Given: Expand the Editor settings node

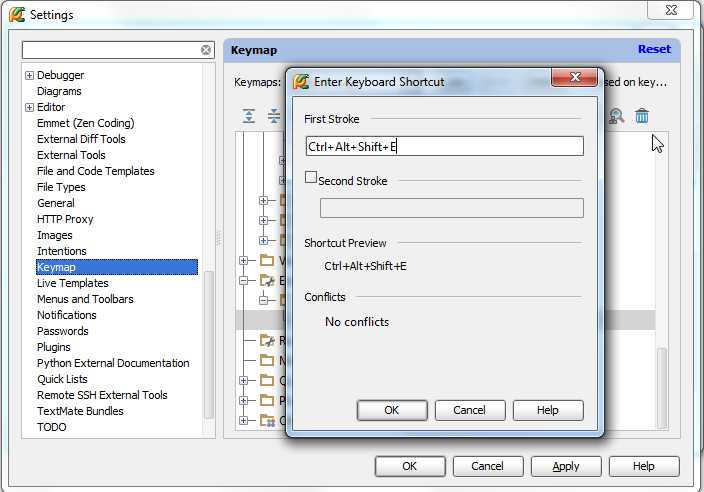Looking at the screenshot, I should (29, 107).
